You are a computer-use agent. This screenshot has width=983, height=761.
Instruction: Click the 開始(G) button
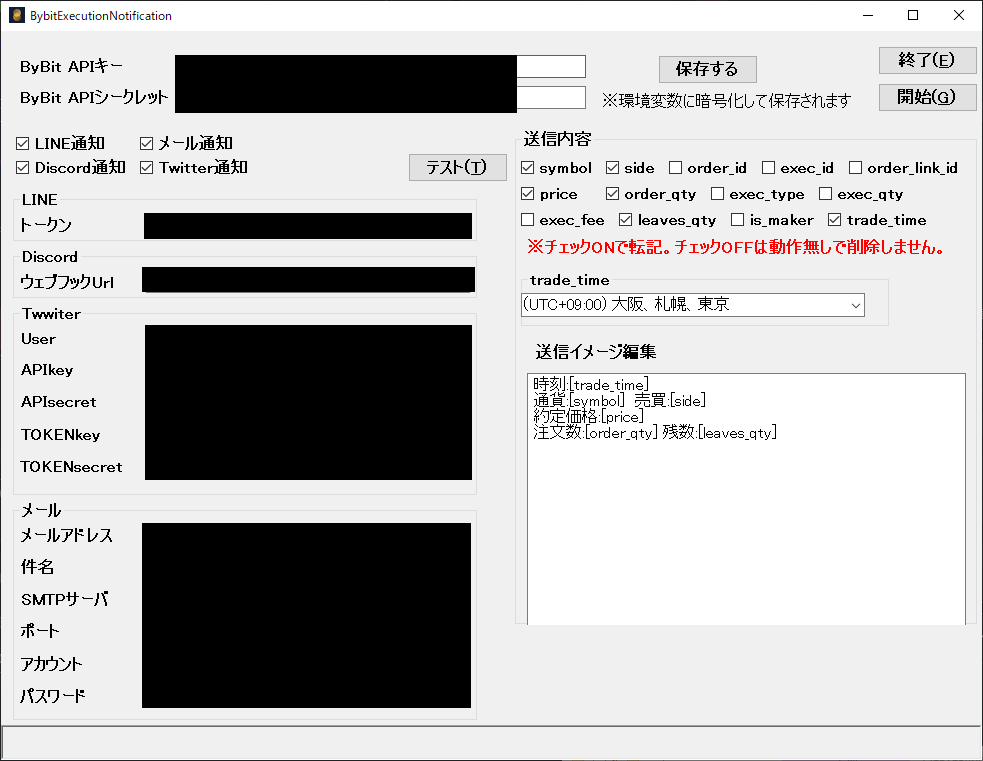[927, 97]
